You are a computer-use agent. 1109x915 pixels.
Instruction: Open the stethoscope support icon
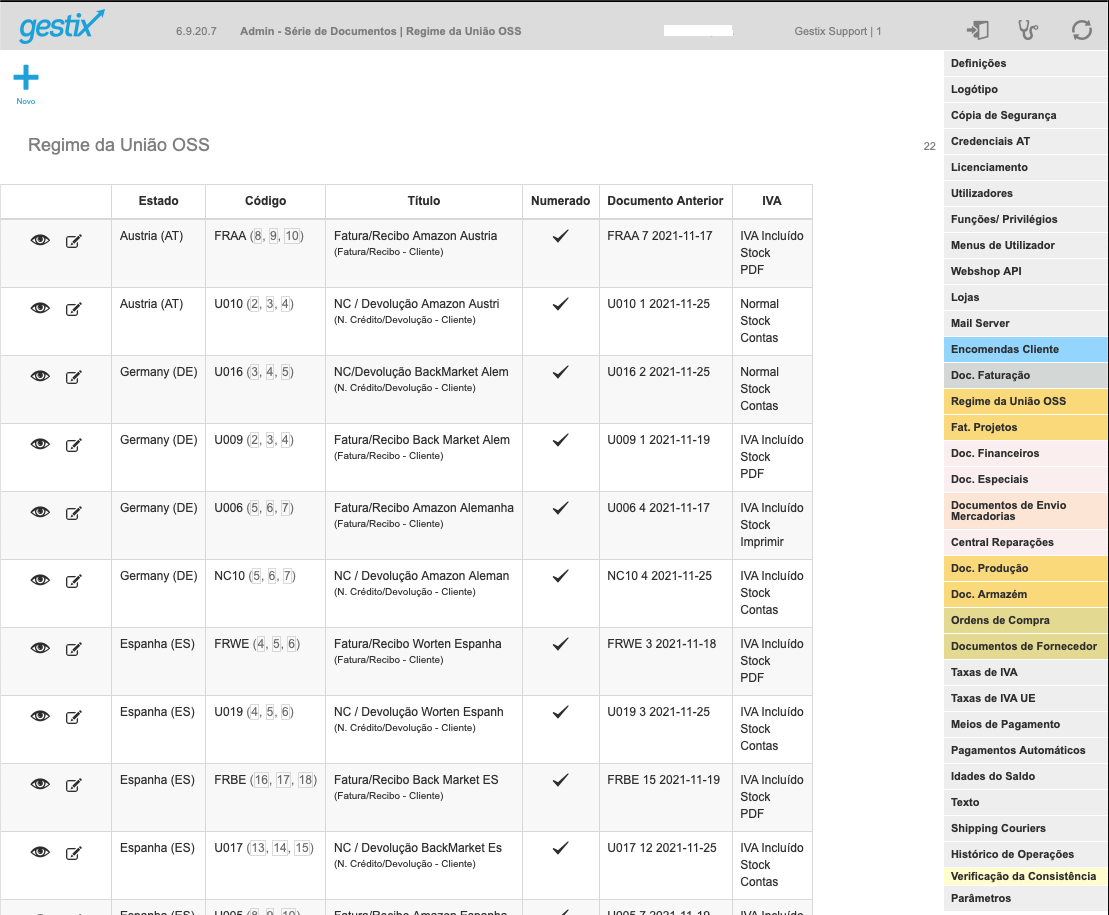click(1028, 30)
